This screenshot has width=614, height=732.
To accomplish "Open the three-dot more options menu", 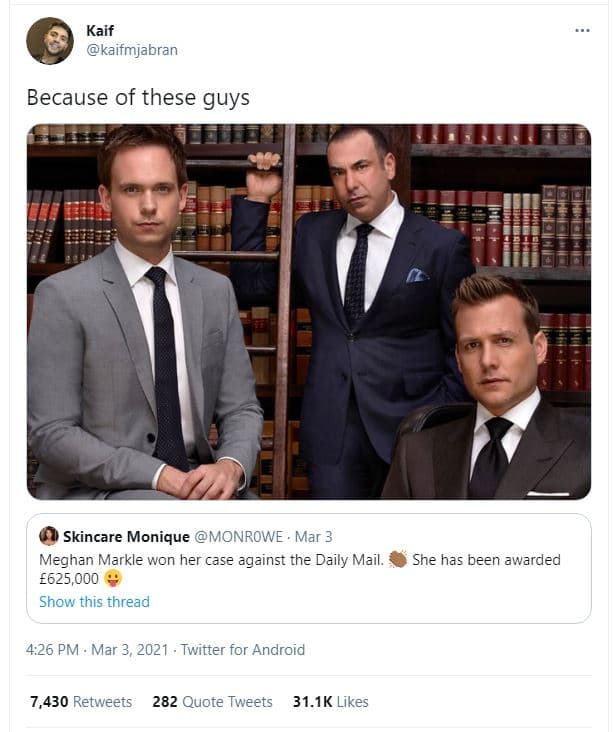I will tap(582, 31).
